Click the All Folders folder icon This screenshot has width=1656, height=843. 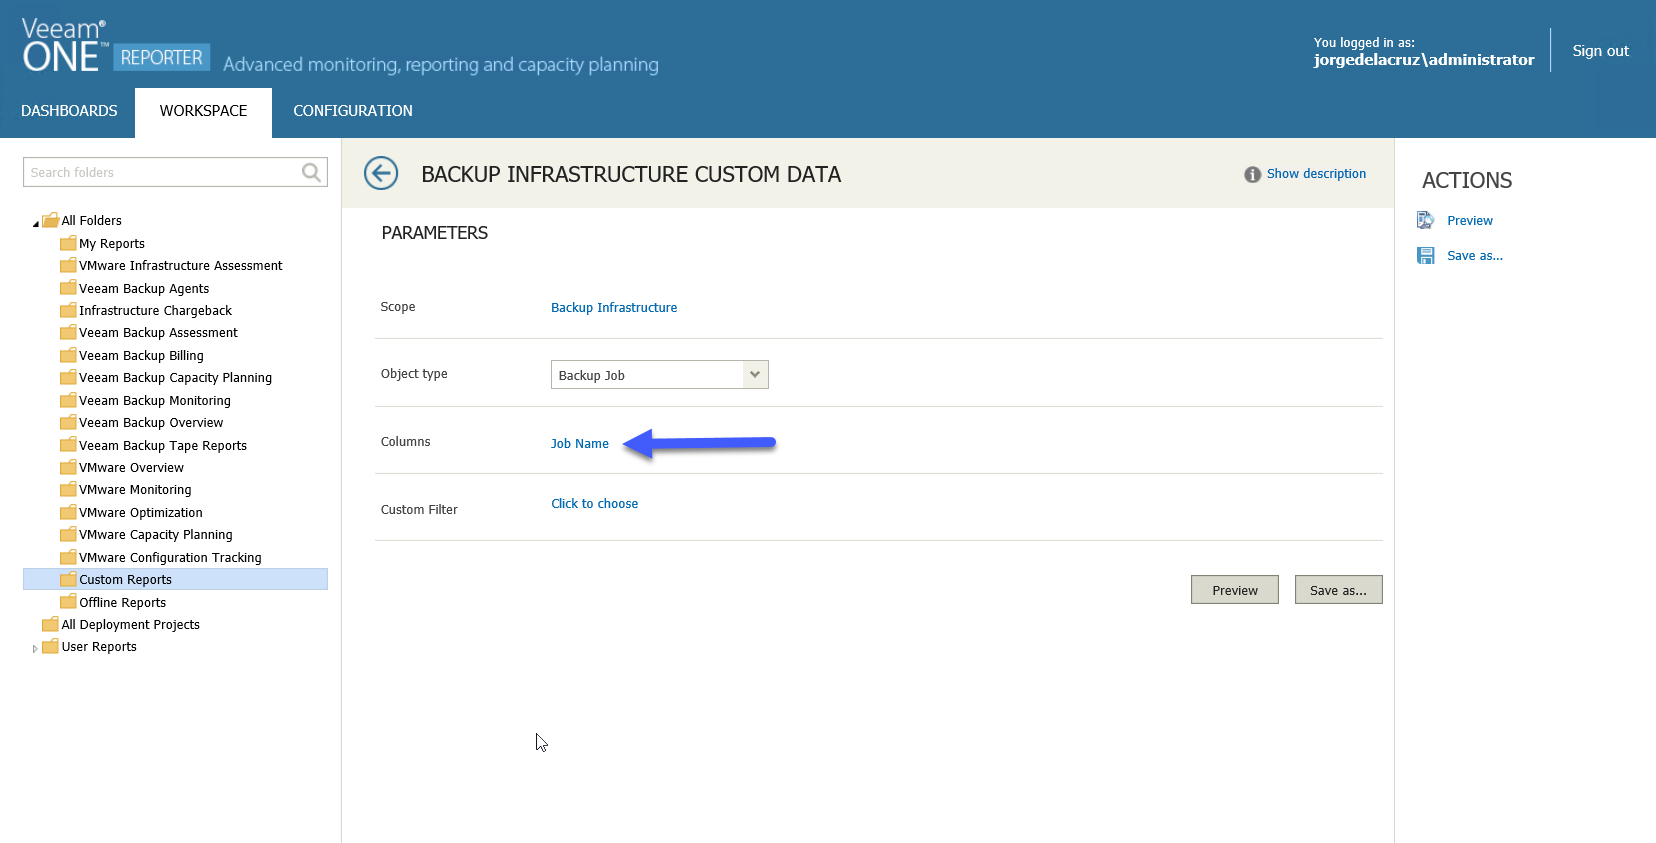pyautogui.click(x=50, y=220)
